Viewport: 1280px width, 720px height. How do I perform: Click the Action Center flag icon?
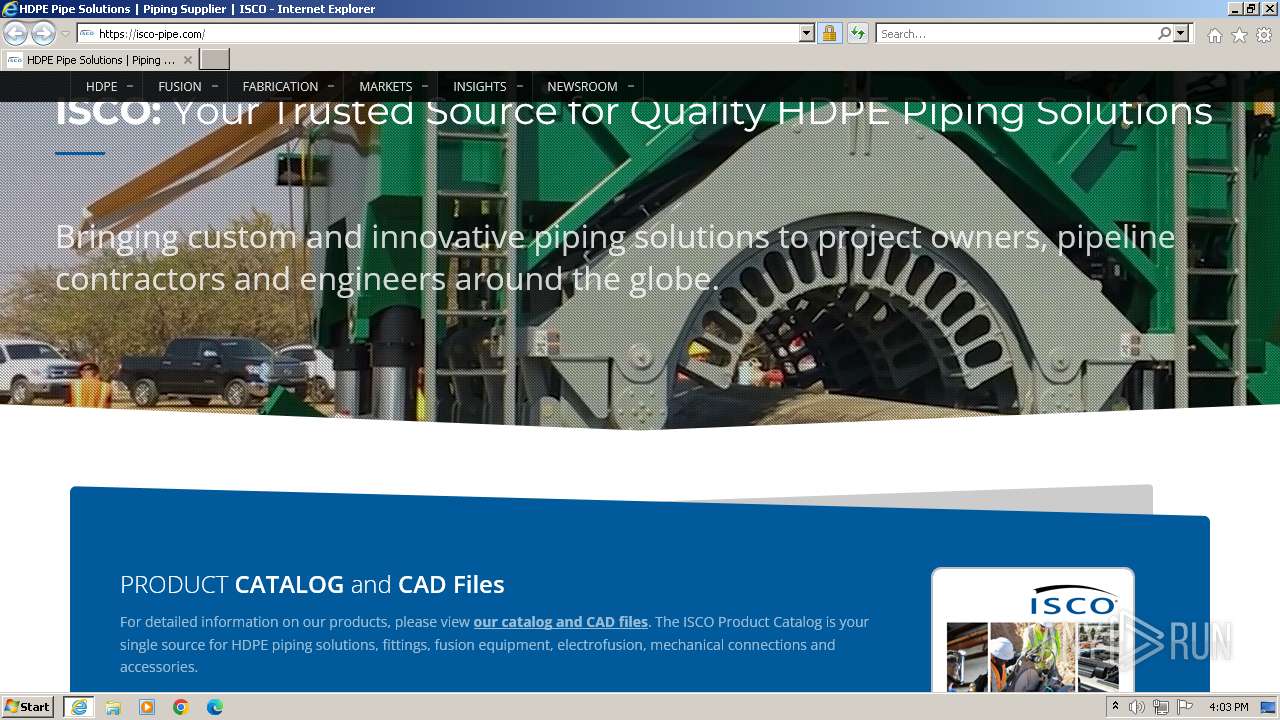1185,707
